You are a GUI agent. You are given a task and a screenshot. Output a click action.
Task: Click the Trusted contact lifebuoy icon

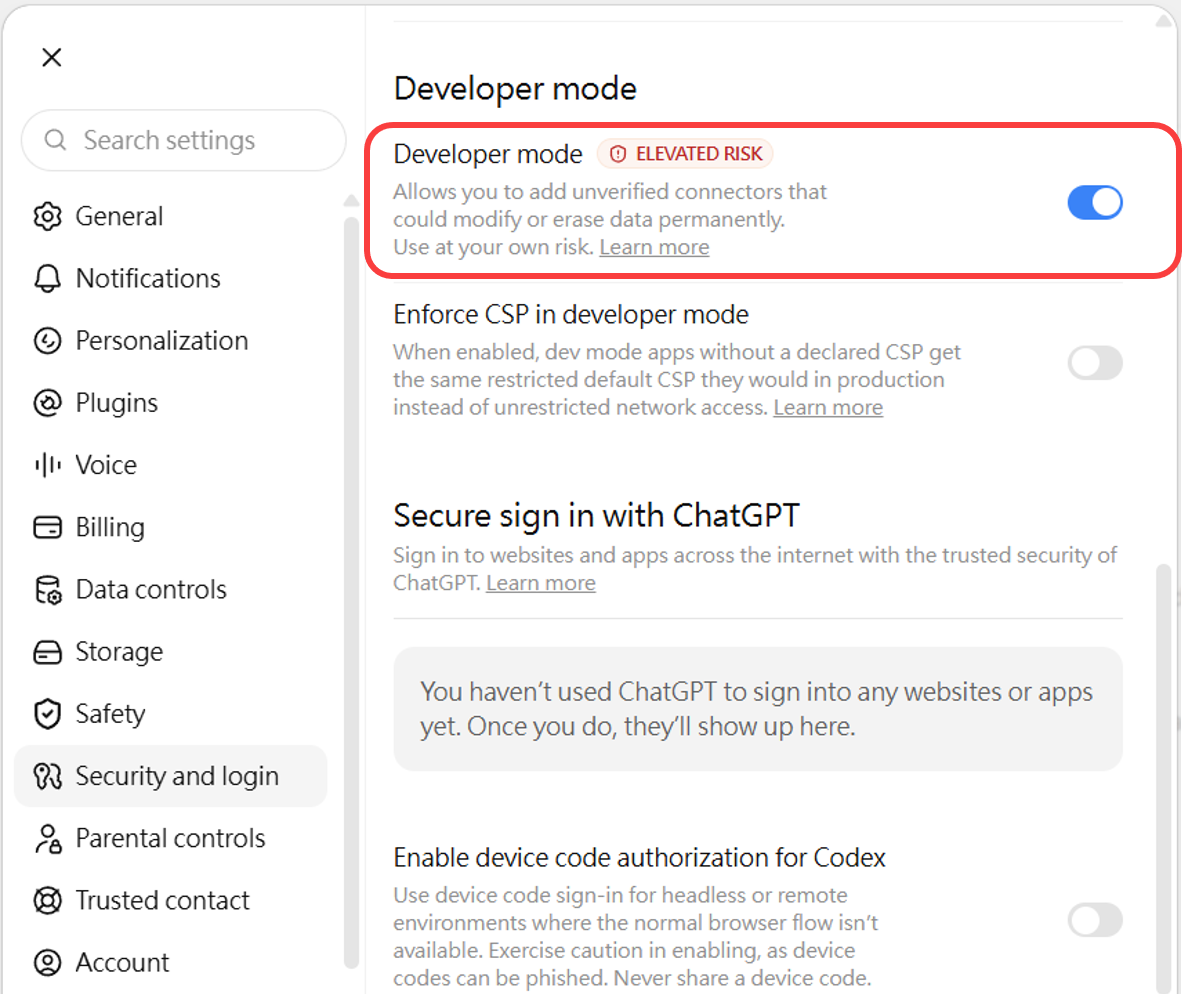point(47,901)
